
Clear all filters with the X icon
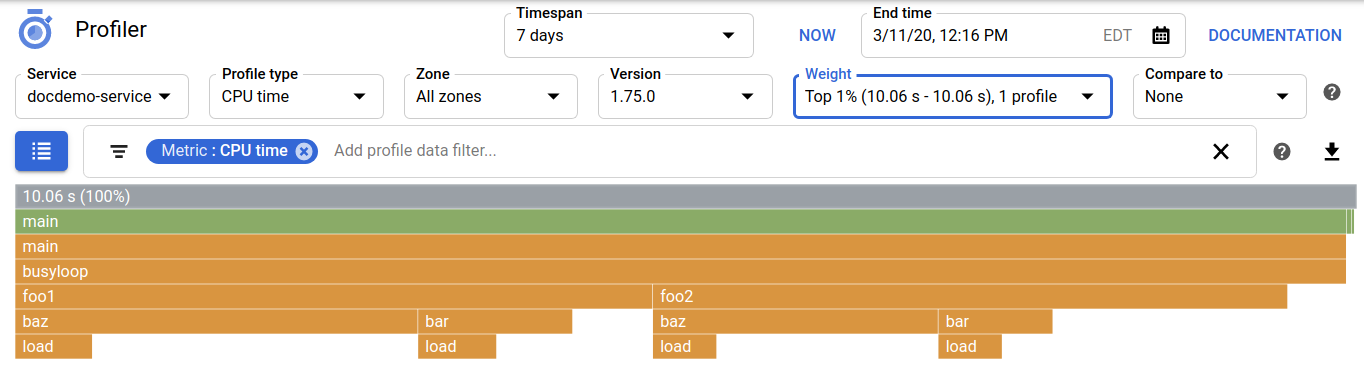coord(1220,152)
